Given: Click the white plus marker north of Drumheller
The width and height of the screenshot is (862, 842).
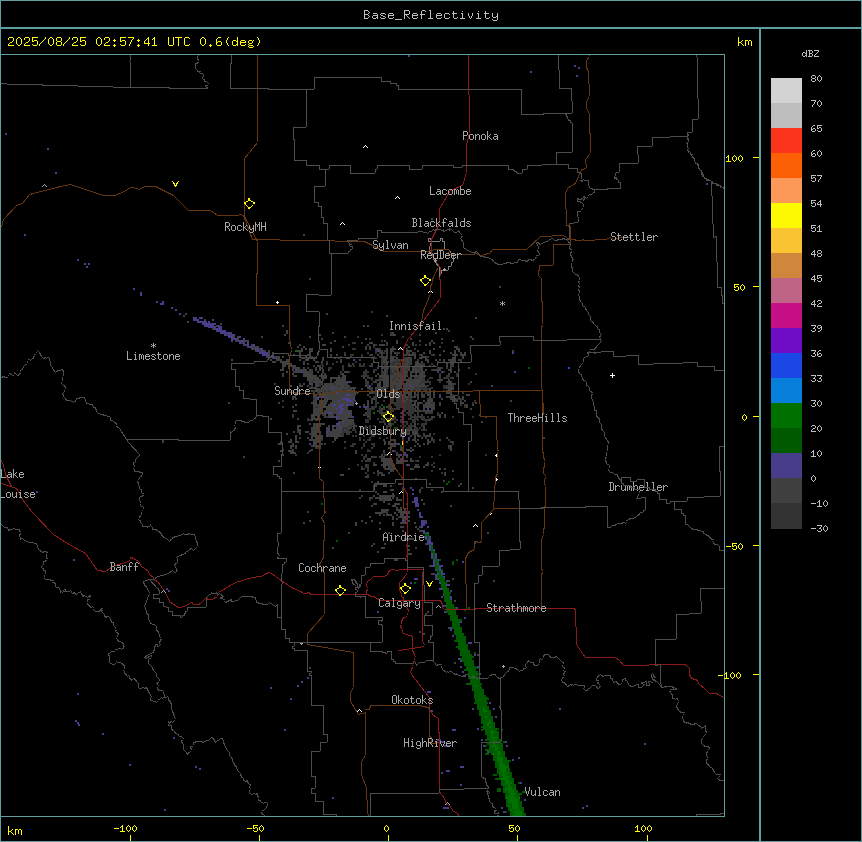Looking at the screenshot, I should [612, 375].
